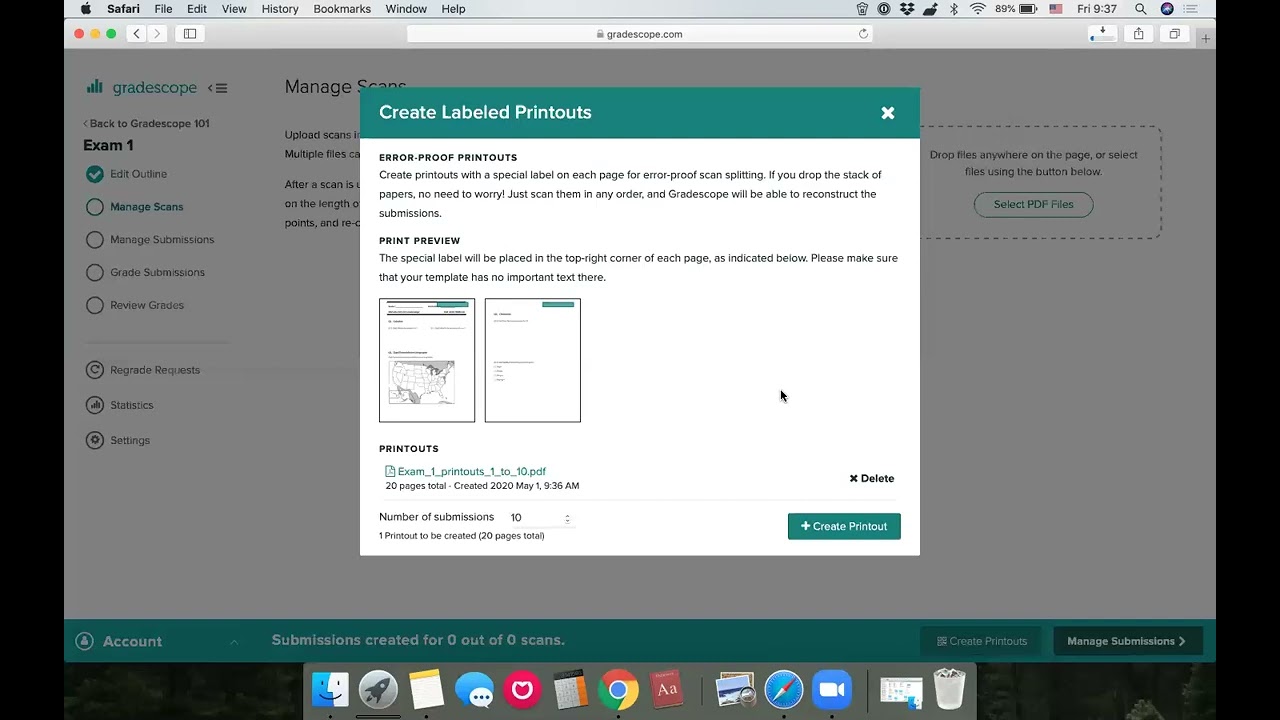Show Safari tab overview
Image resolution: width=1280 pixels, height=720 pixels.
(1174, 34)
